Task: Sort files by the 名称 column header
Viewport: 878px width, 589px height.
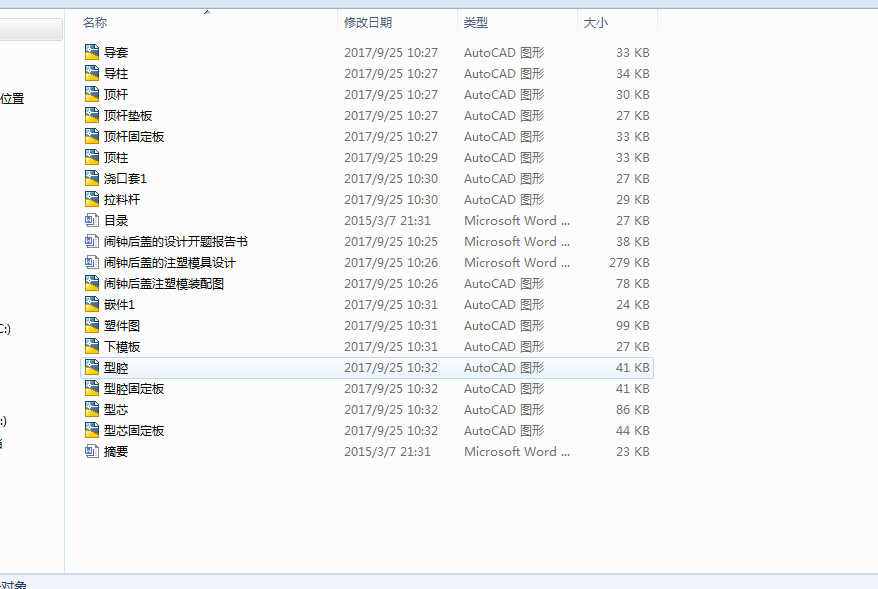Action: tap(96, 21)
